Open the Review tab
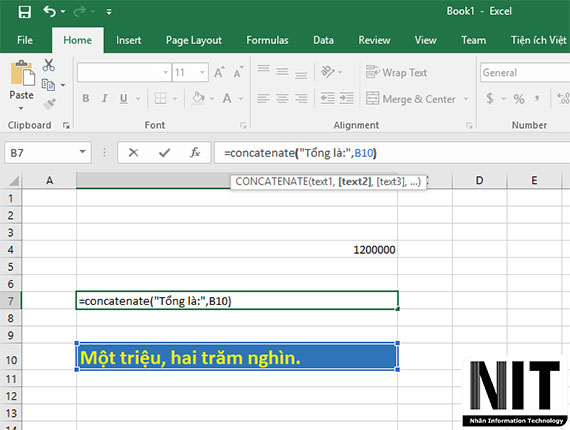This screenshot has height=430, width=570. 374,40
